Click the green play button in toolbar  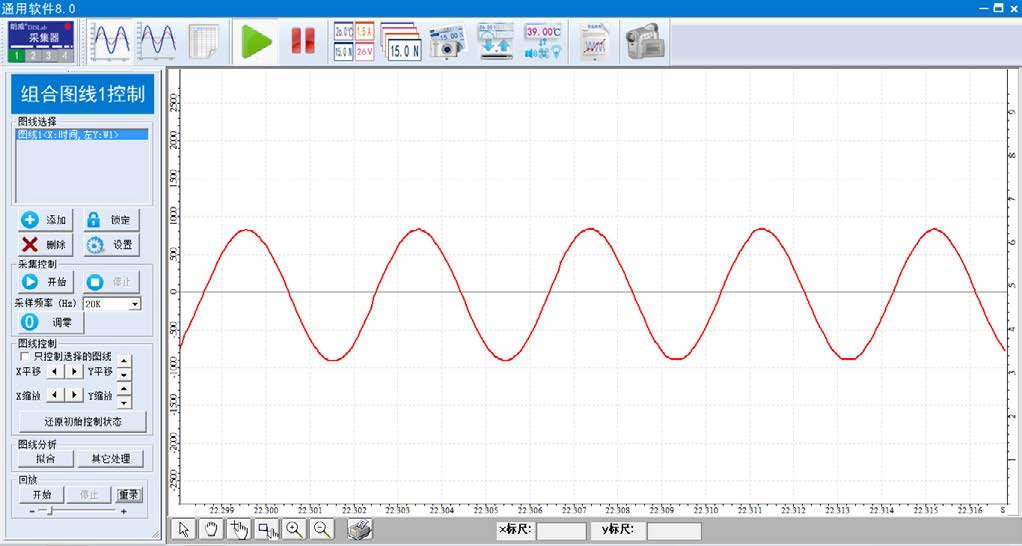click(x=257, y=41)
